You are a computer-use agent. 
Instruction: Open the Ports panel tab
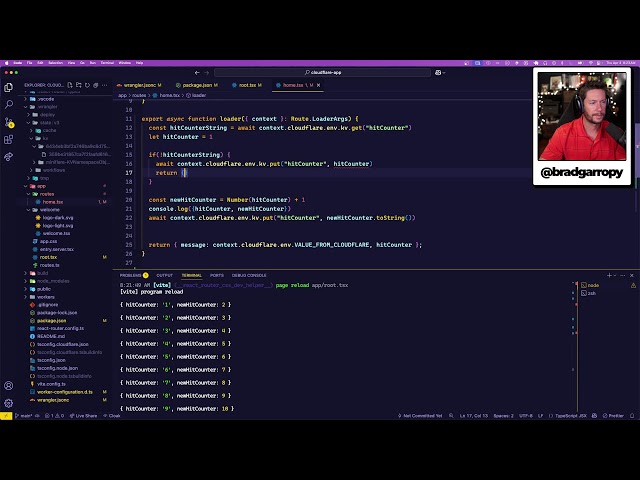point(217,276)
